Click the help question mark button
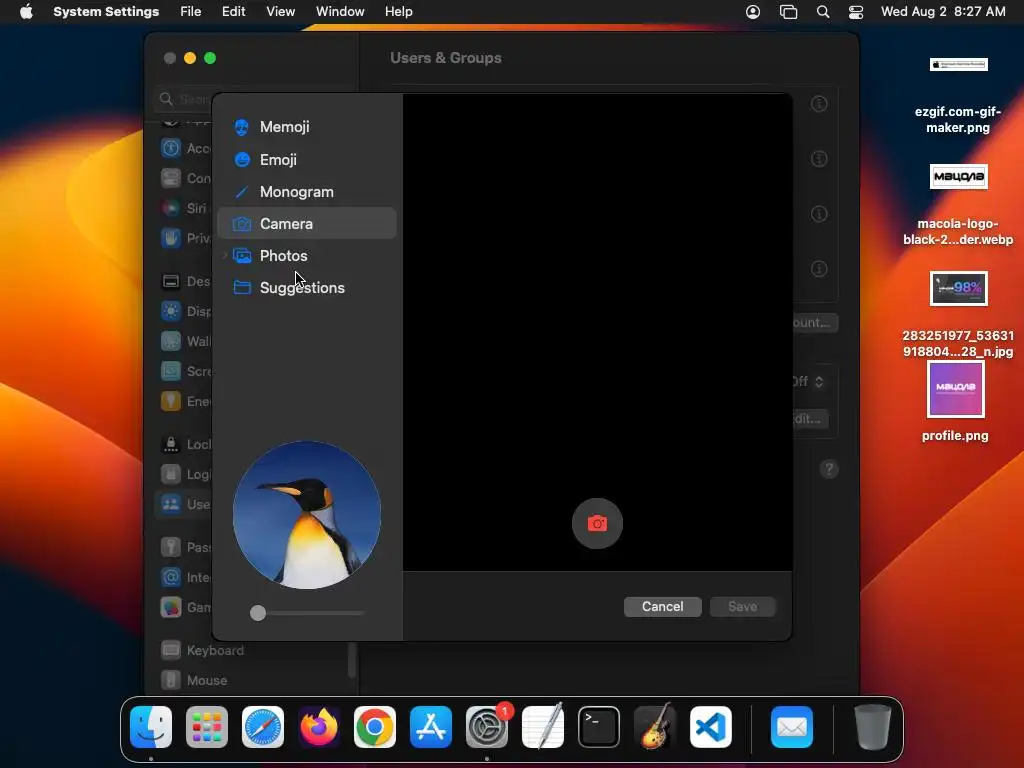 (x=829, y=469)
